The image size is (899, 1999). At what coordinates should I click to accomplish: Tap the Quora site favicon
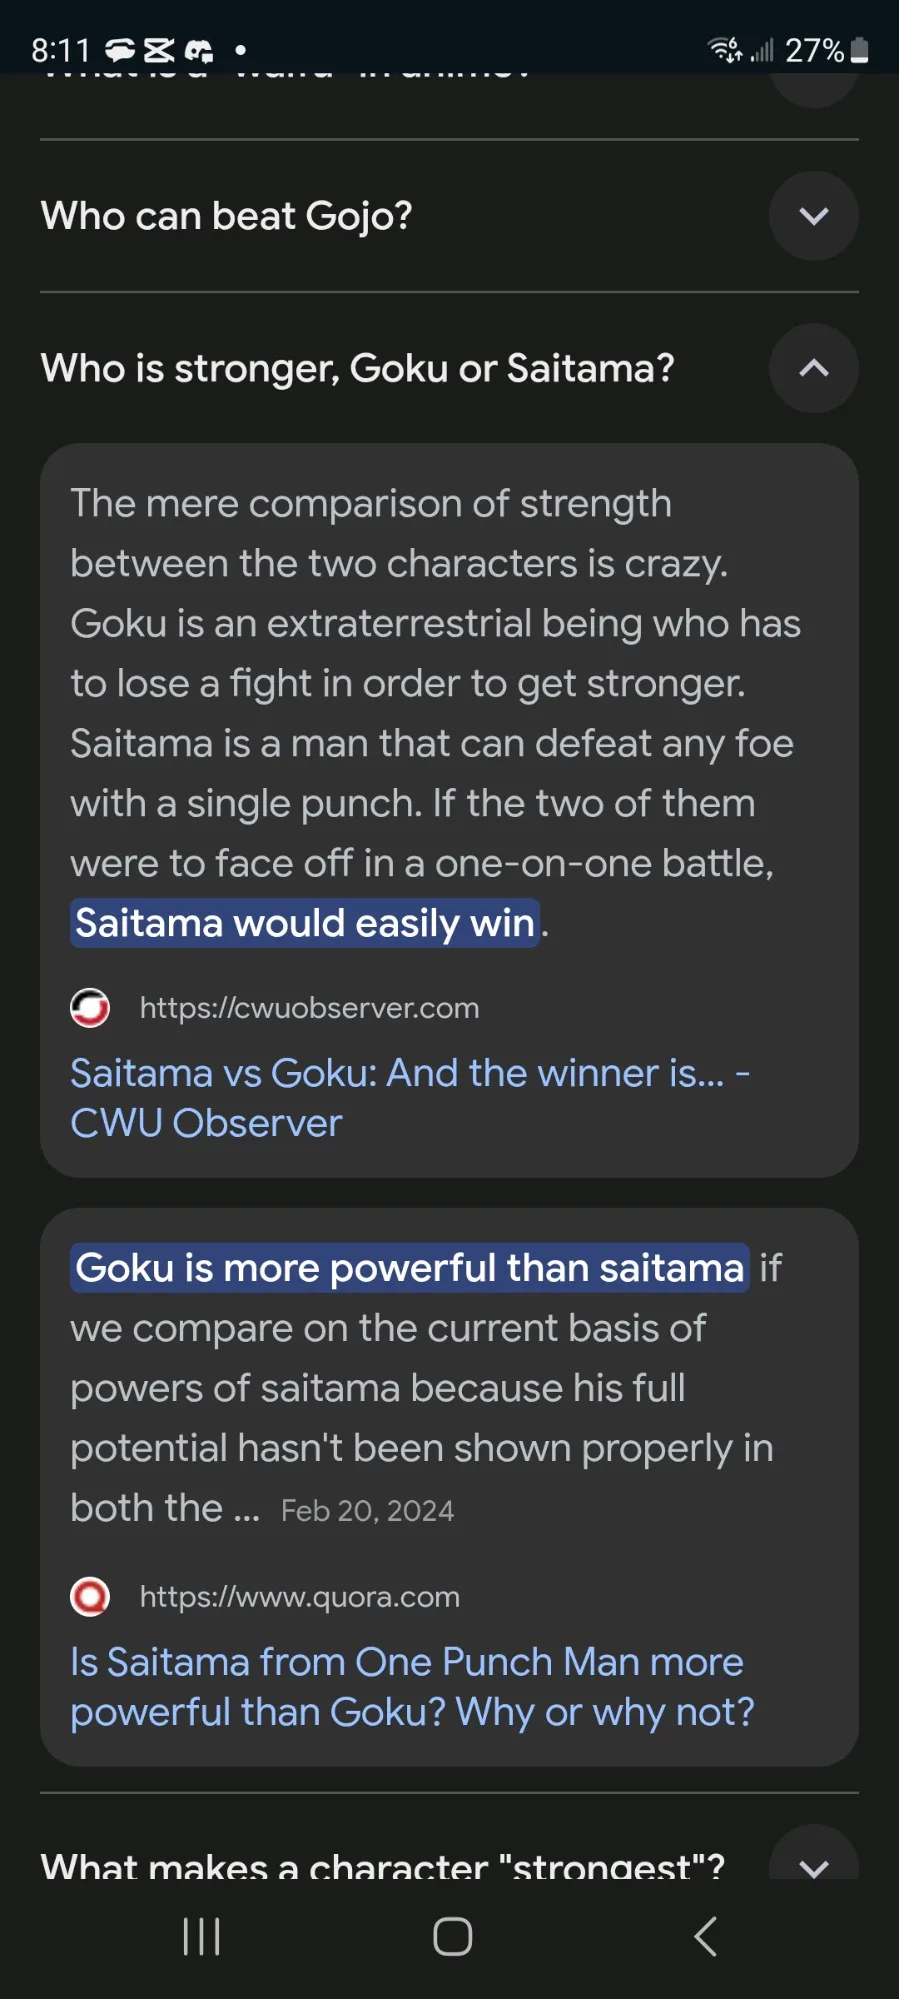point(90,1597)
